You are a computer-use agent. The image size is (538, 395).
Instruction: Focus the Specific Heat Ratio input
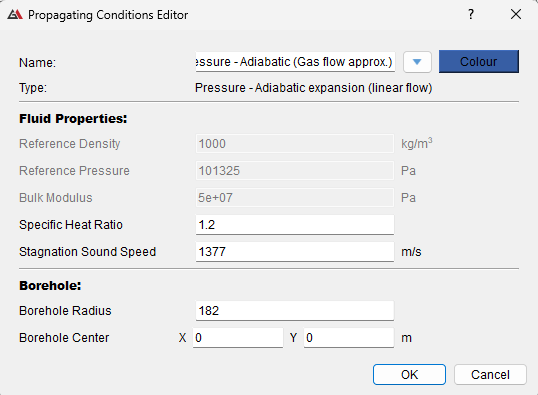click(295, 225)
